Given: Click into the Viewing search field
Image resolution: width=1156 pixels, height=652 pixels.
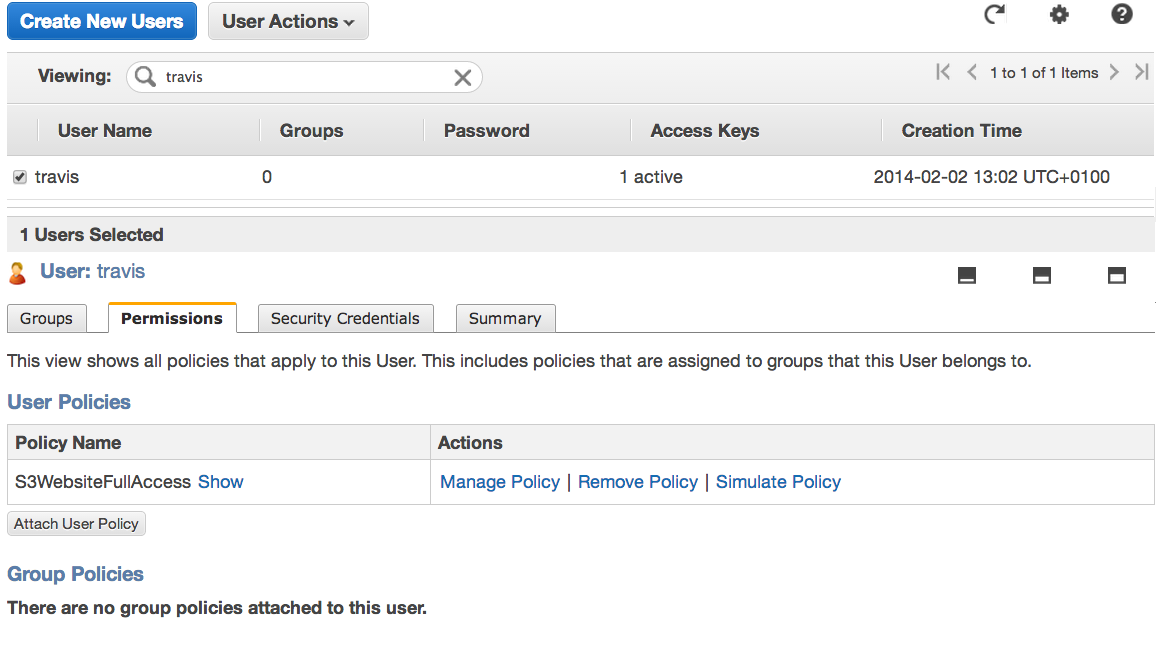Looking at the screenshot, I should click(304, 77).
